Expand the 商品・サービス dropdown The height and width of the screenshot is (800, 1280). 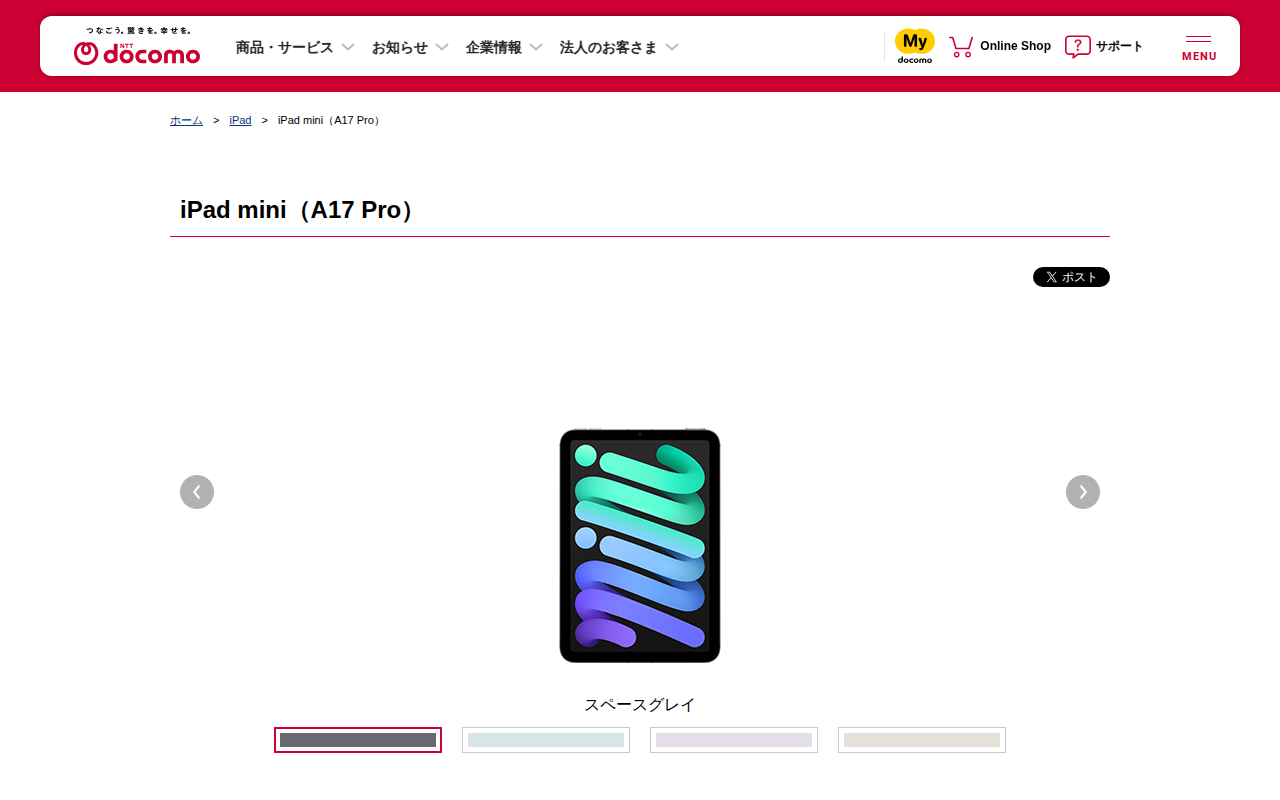(x=295, y=47)
